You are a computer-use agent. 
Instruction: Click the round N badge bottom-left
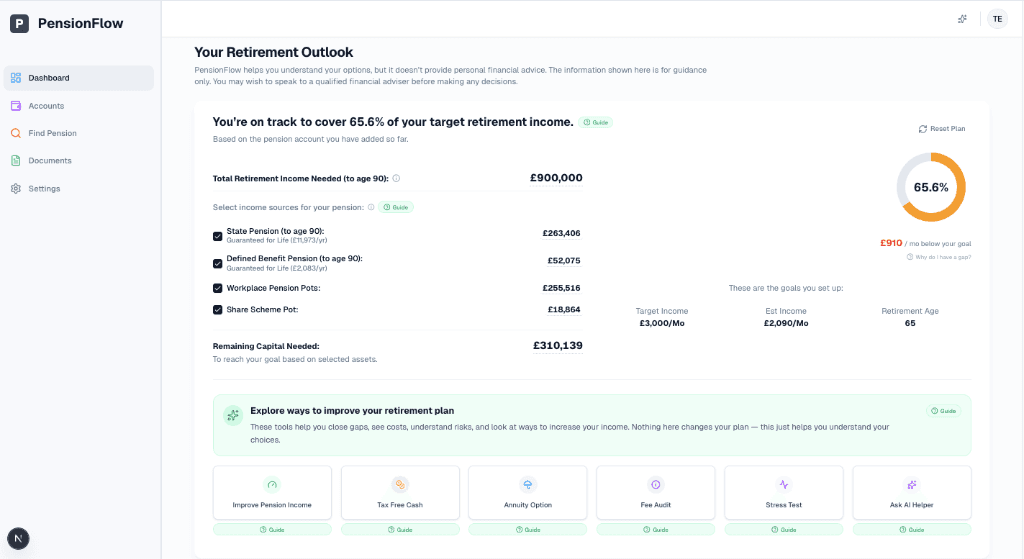click(18, 539)
